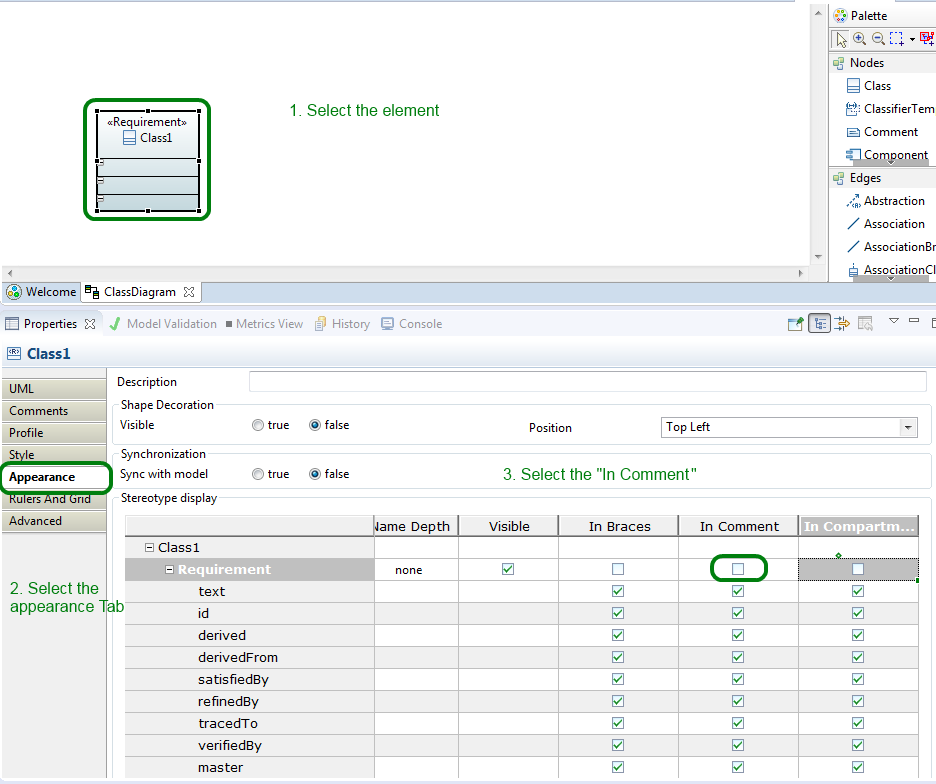Switch to the ClassDiagram editor tab

(x=140, y=292)
